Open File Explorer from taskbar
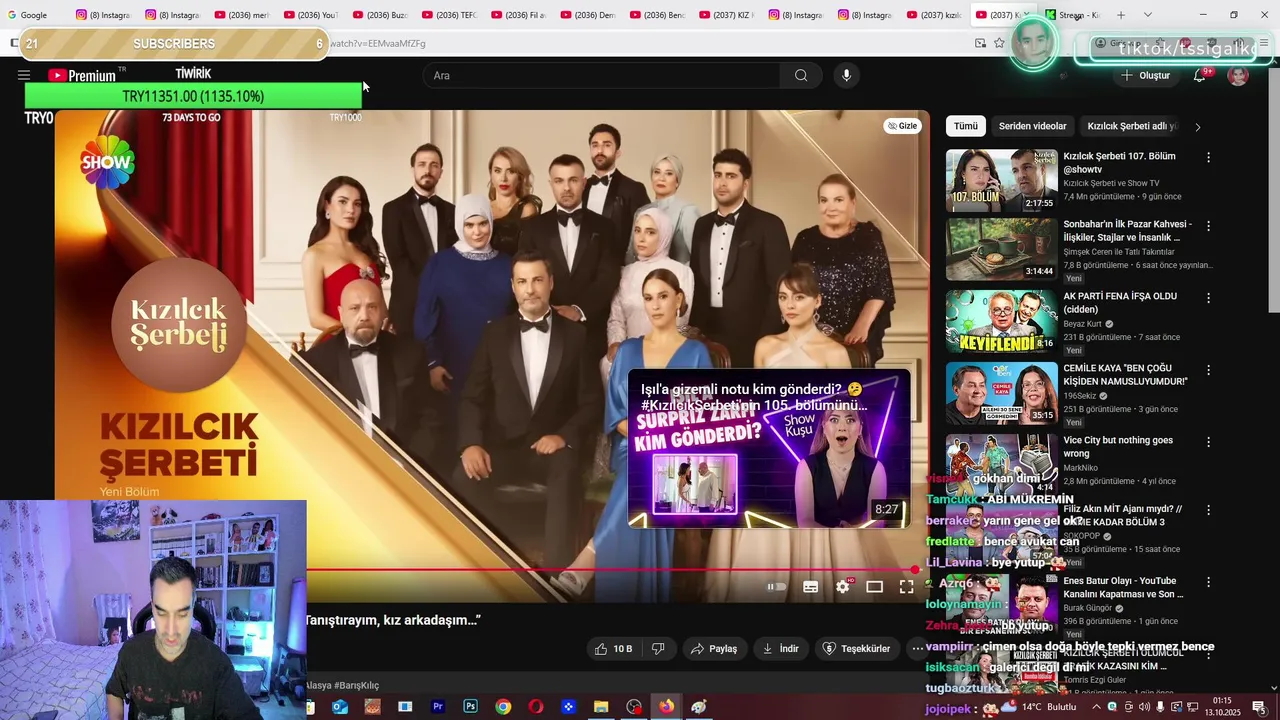This screenshot has height=720, width=1280. pyautogui.click(x=601, y=707)
